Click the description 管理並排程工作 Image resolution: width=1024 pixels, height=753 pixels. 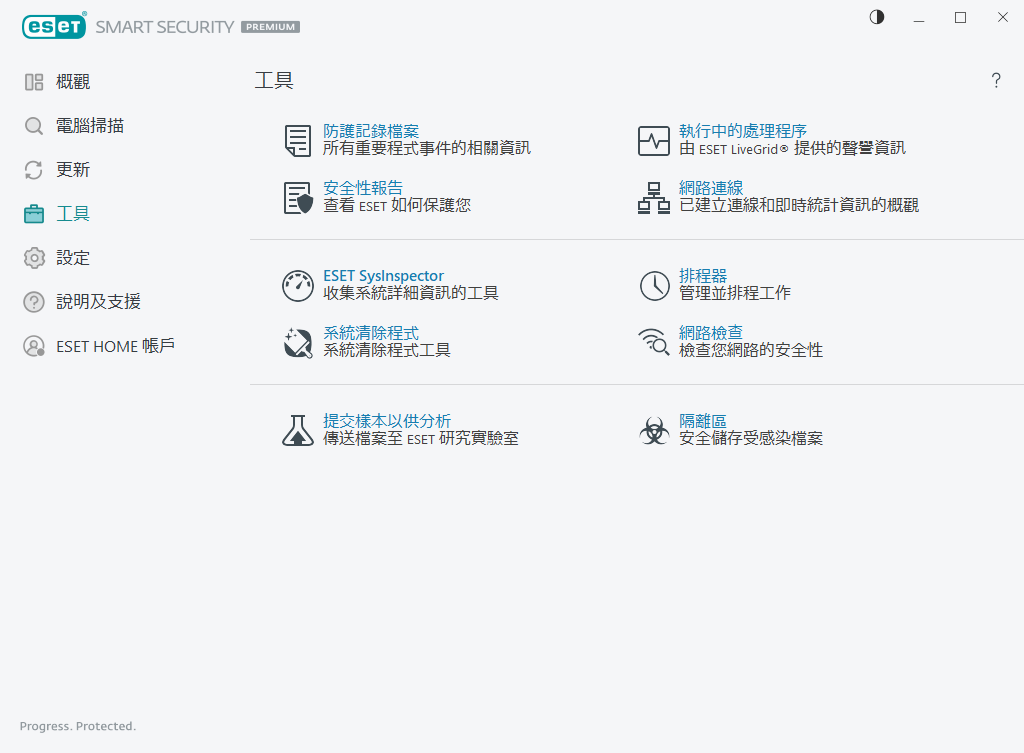[735, 293]
